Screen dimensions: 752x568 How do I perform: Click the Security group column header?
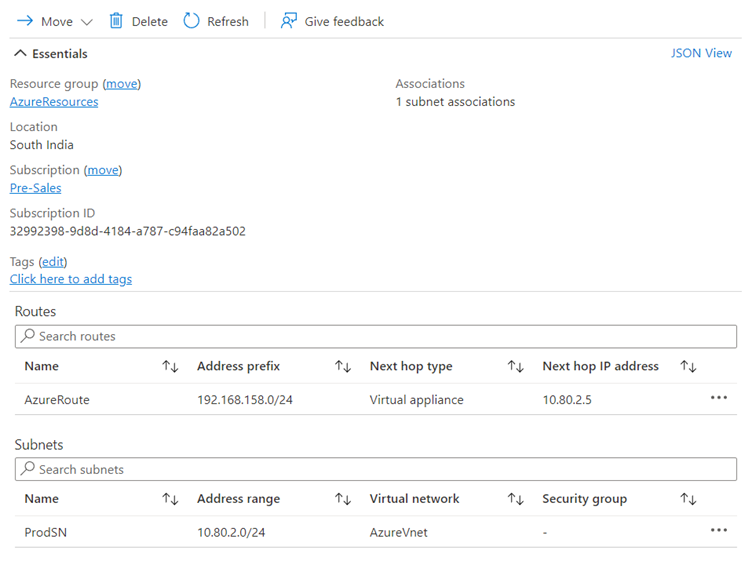pos(585,499)
